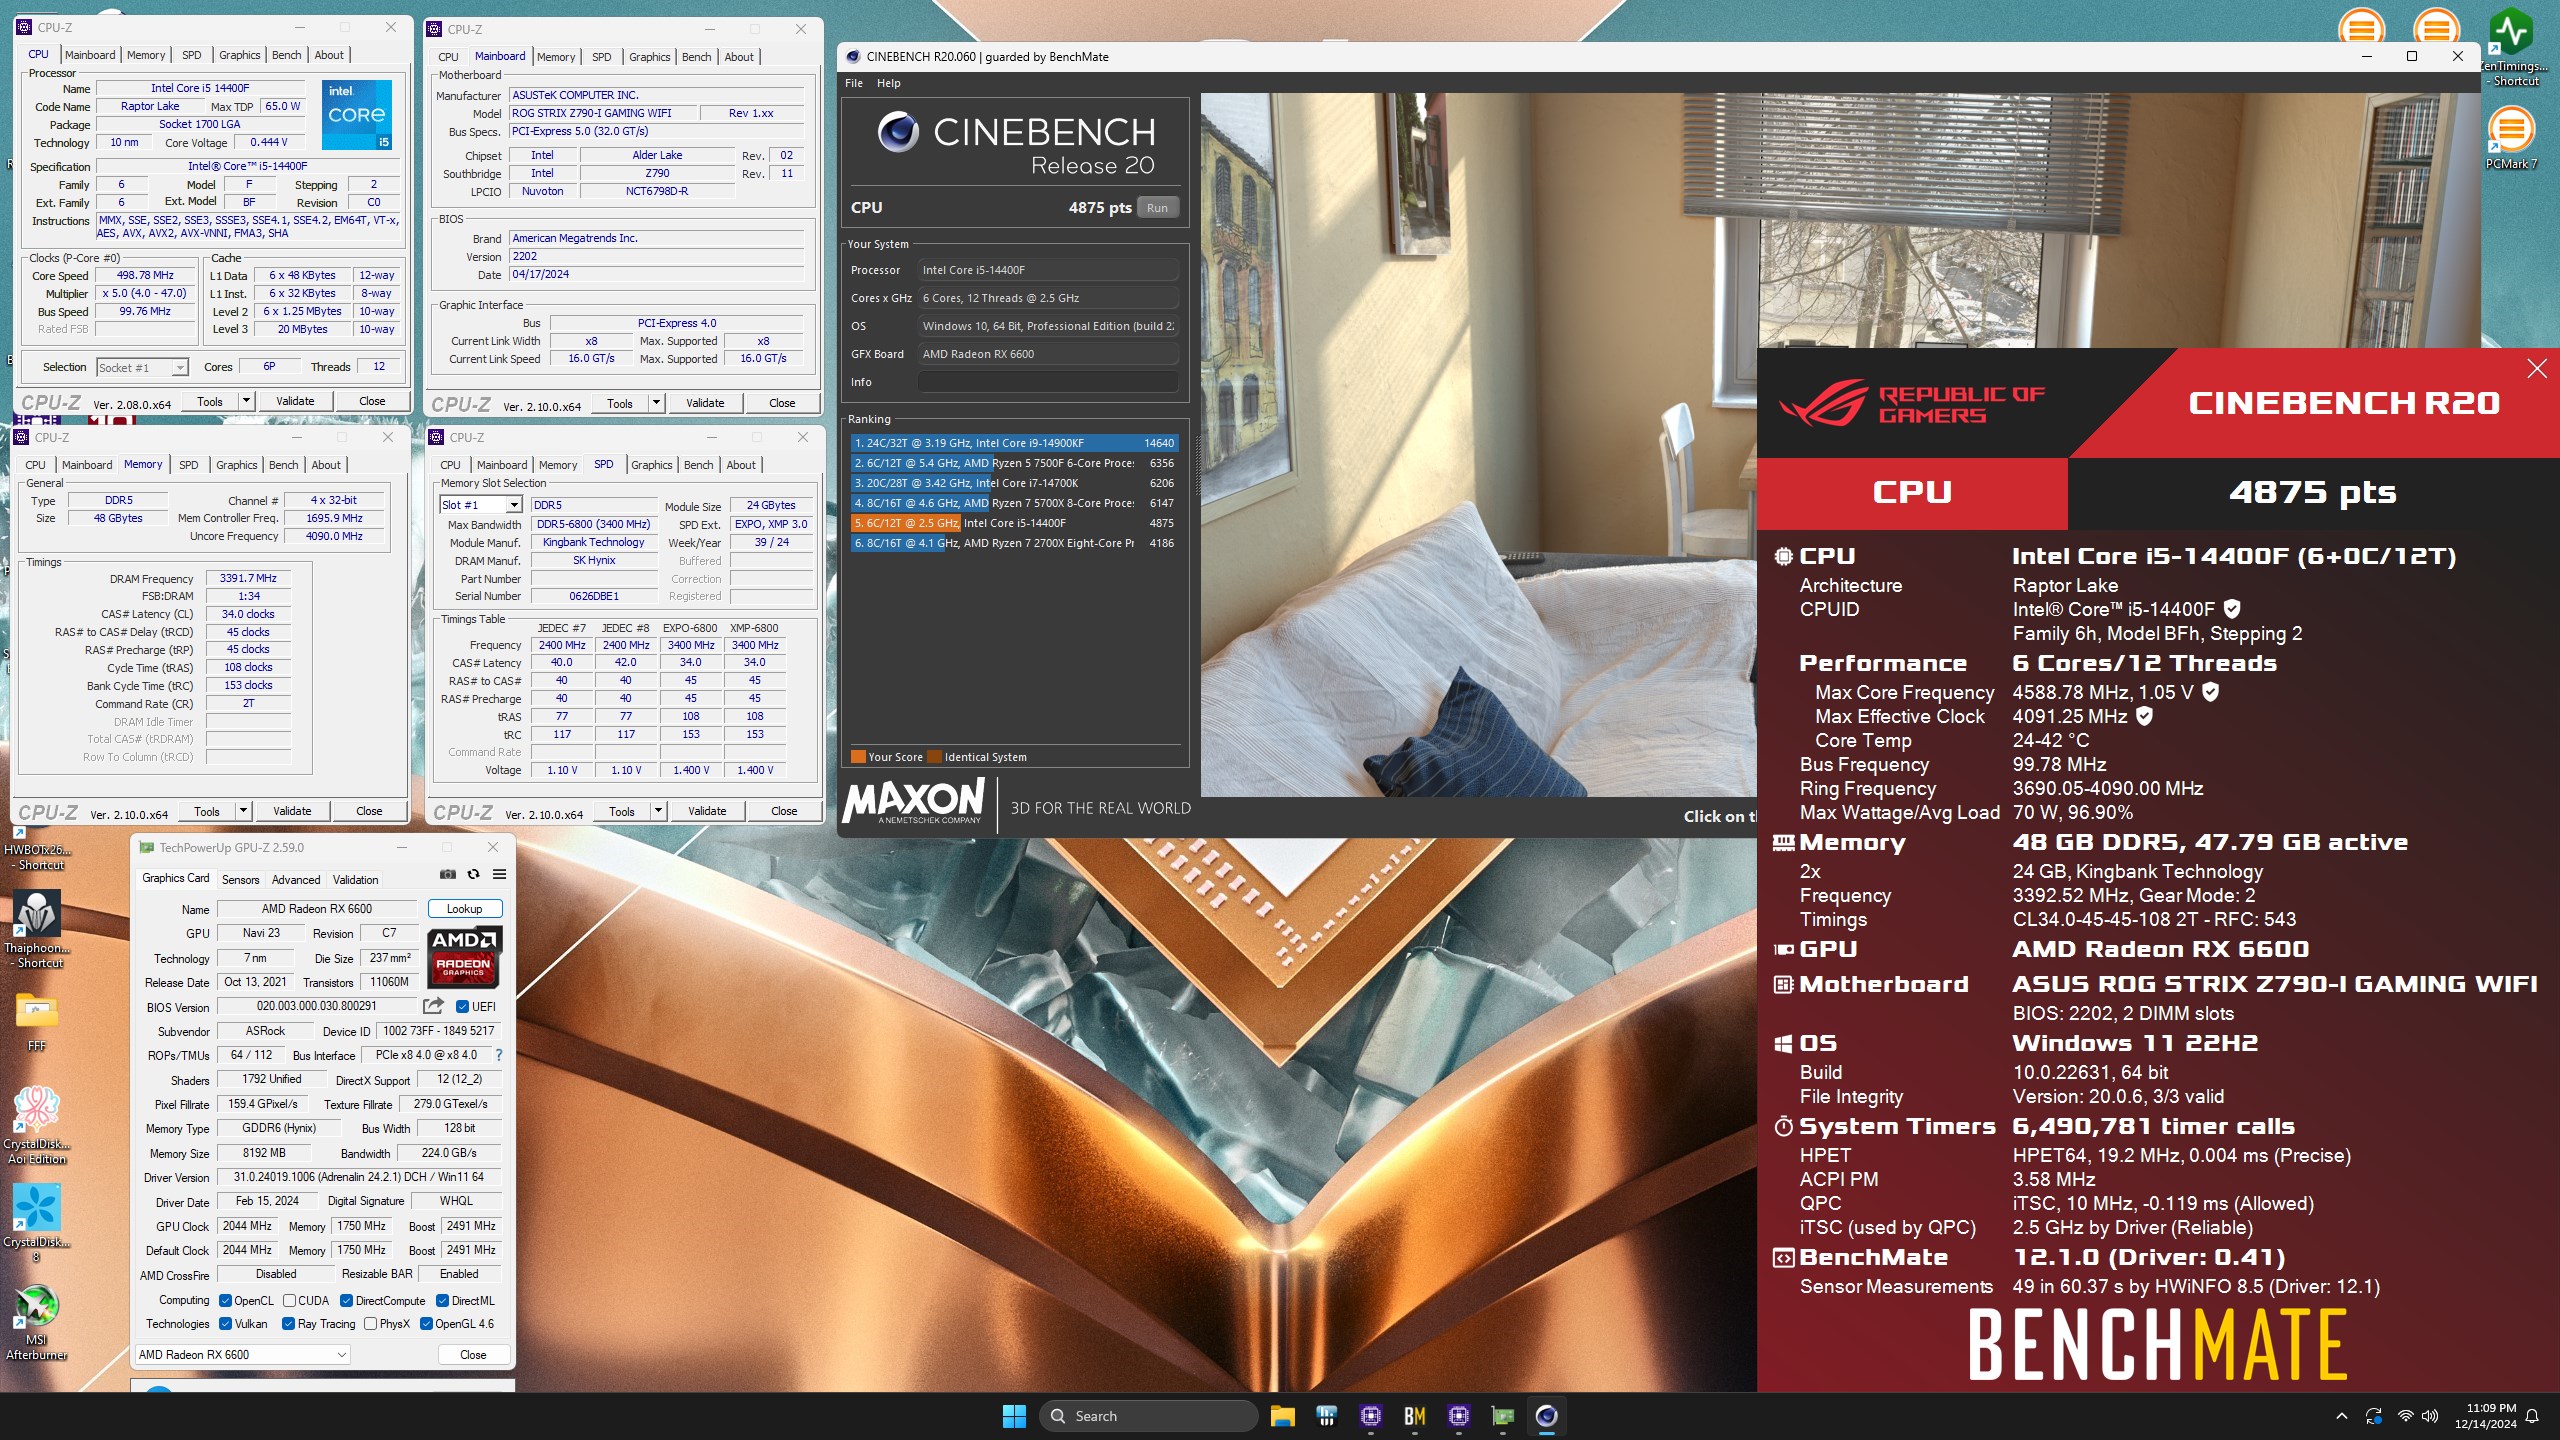Click the GPU-Z Lookup button
Viewport: 2560px width, 1440px height.
(464, 909)
